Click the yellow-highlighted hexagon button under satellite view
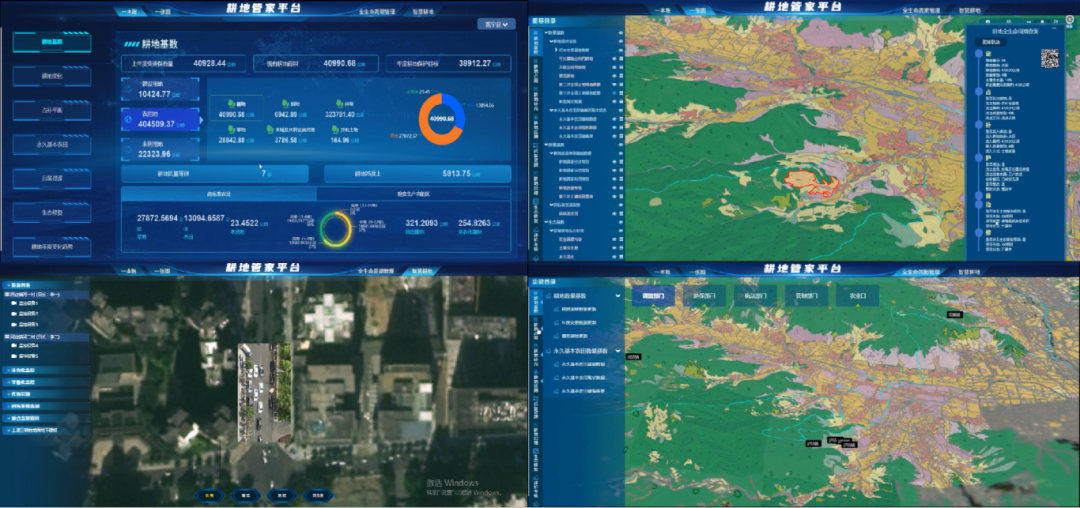Screen dimensions: 1080x508 pyautogui.click(x=211, y=495)
